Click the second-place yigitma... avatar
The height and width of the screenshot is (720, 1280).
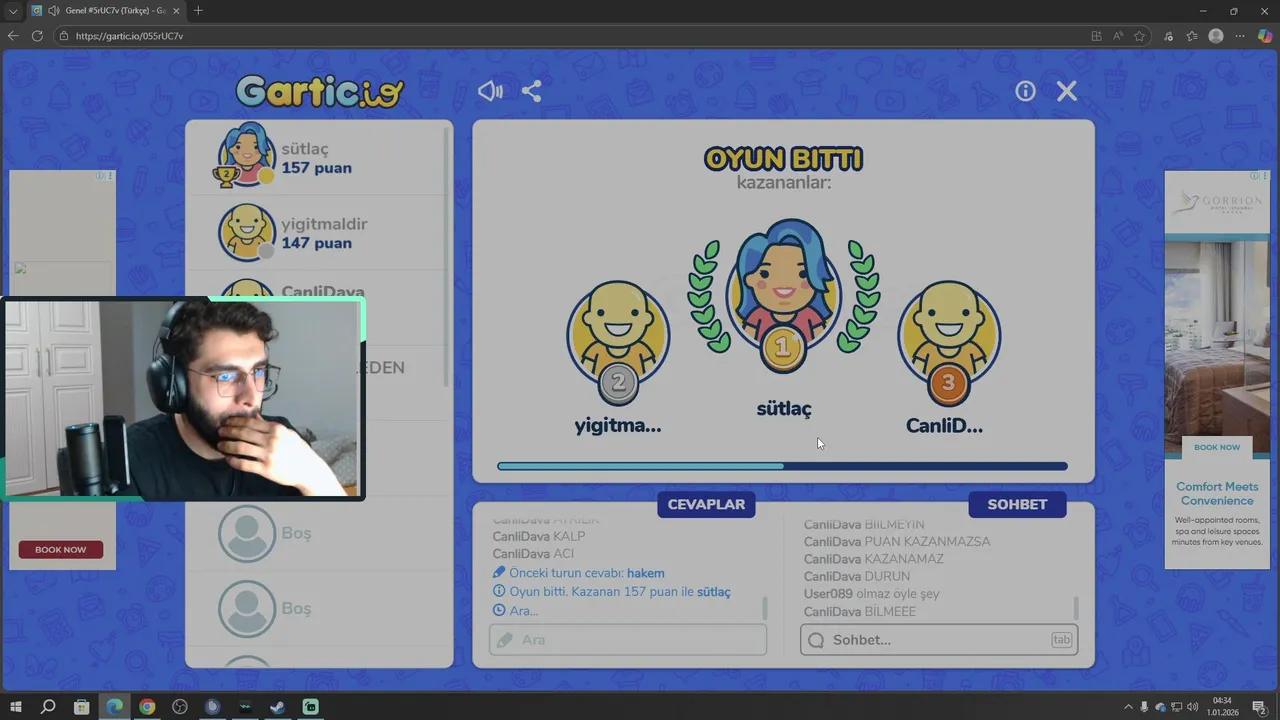[x=618, y=342]
